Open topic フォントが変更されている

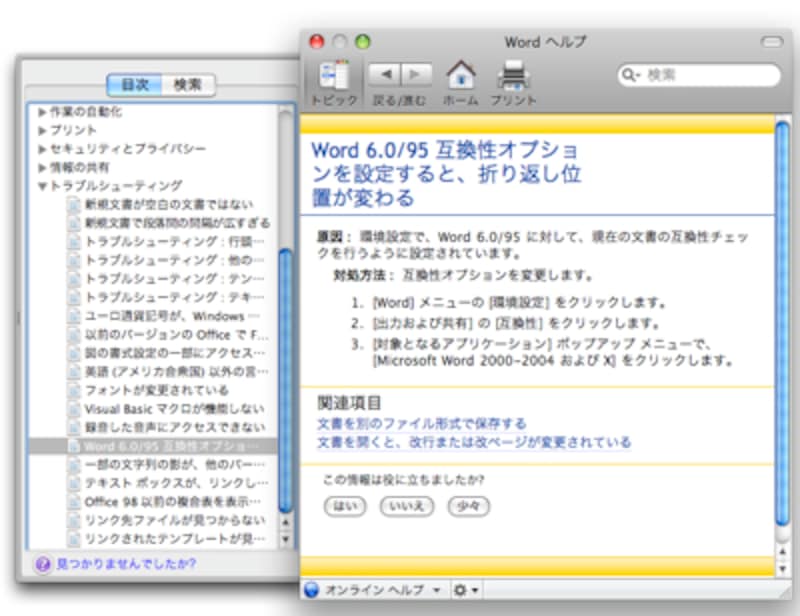(x=157, y=390)
